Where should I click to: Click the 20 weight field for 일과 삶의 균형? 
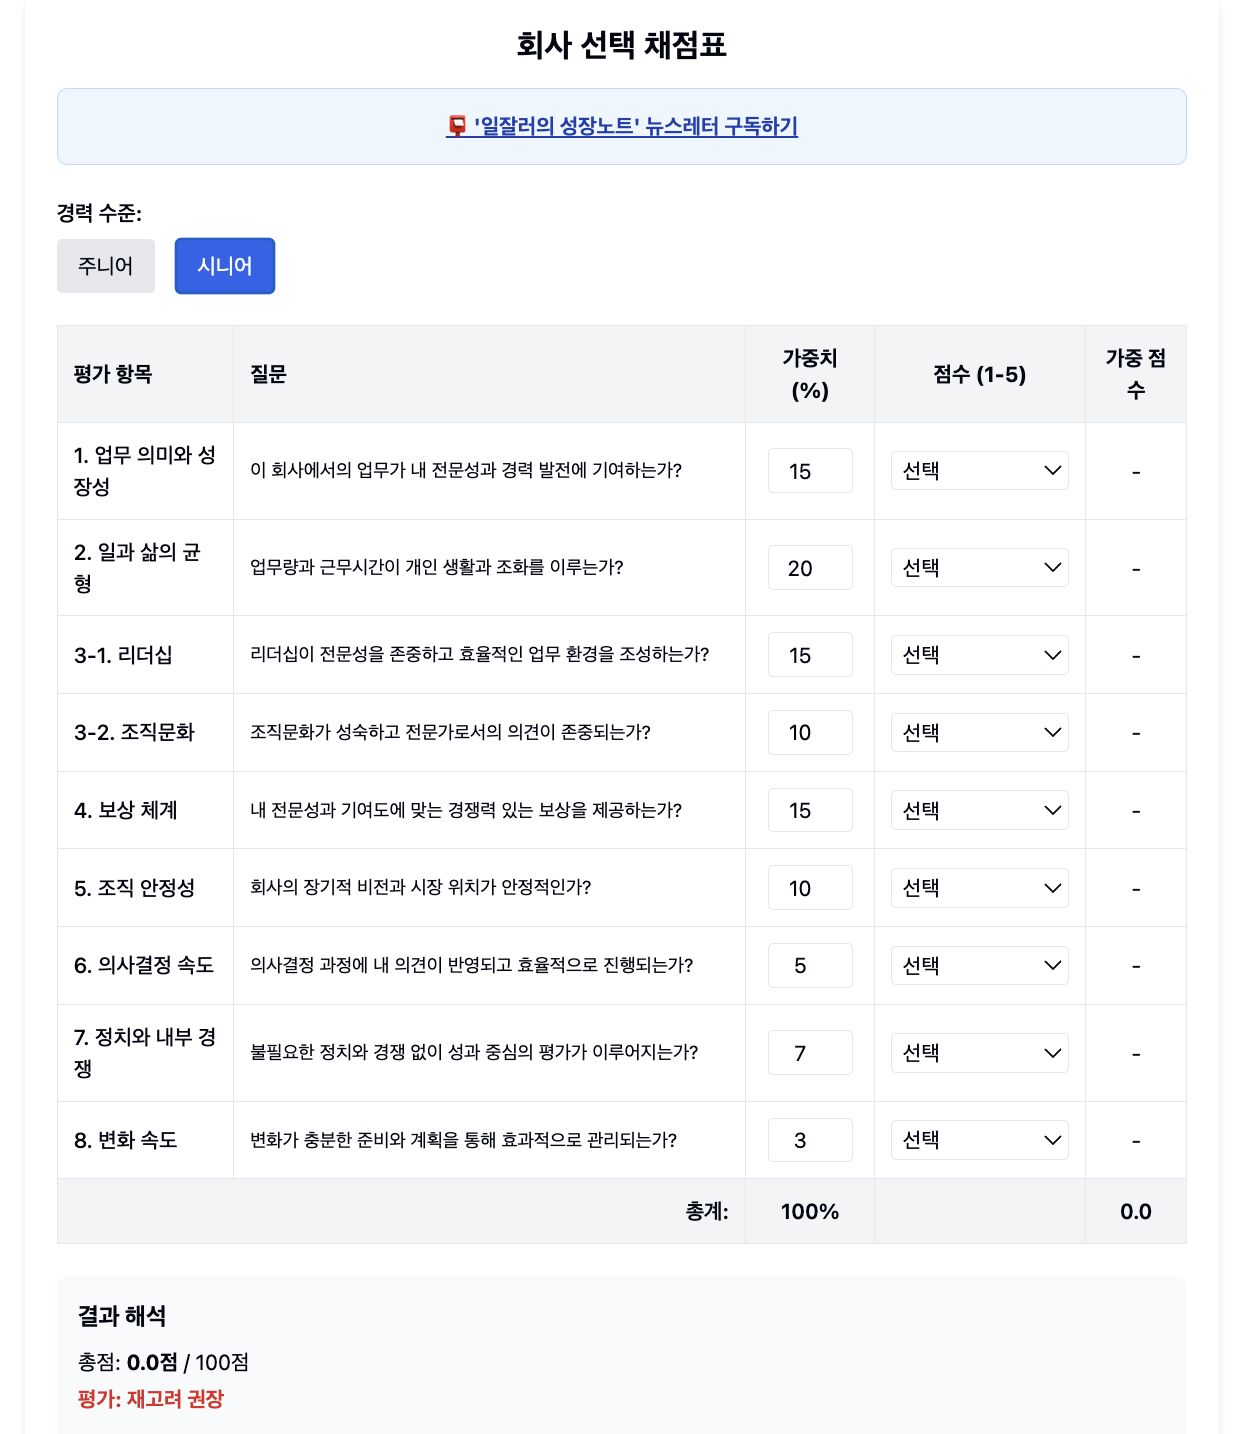click(x=809, y=567)
